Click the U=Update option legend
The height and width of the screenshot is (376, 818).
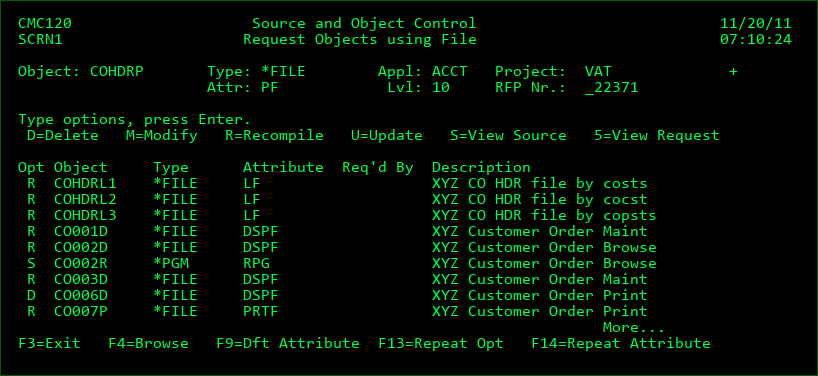(387, 136)
